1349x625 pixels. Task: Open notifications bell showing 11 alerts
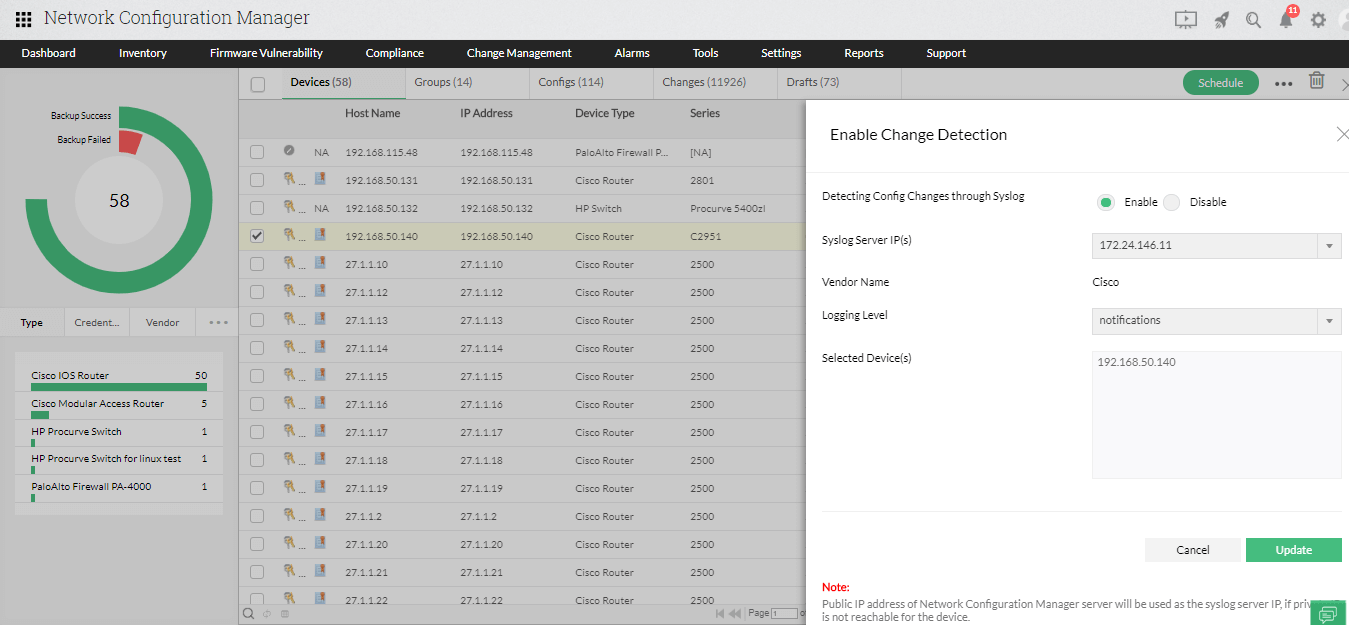1286,19
